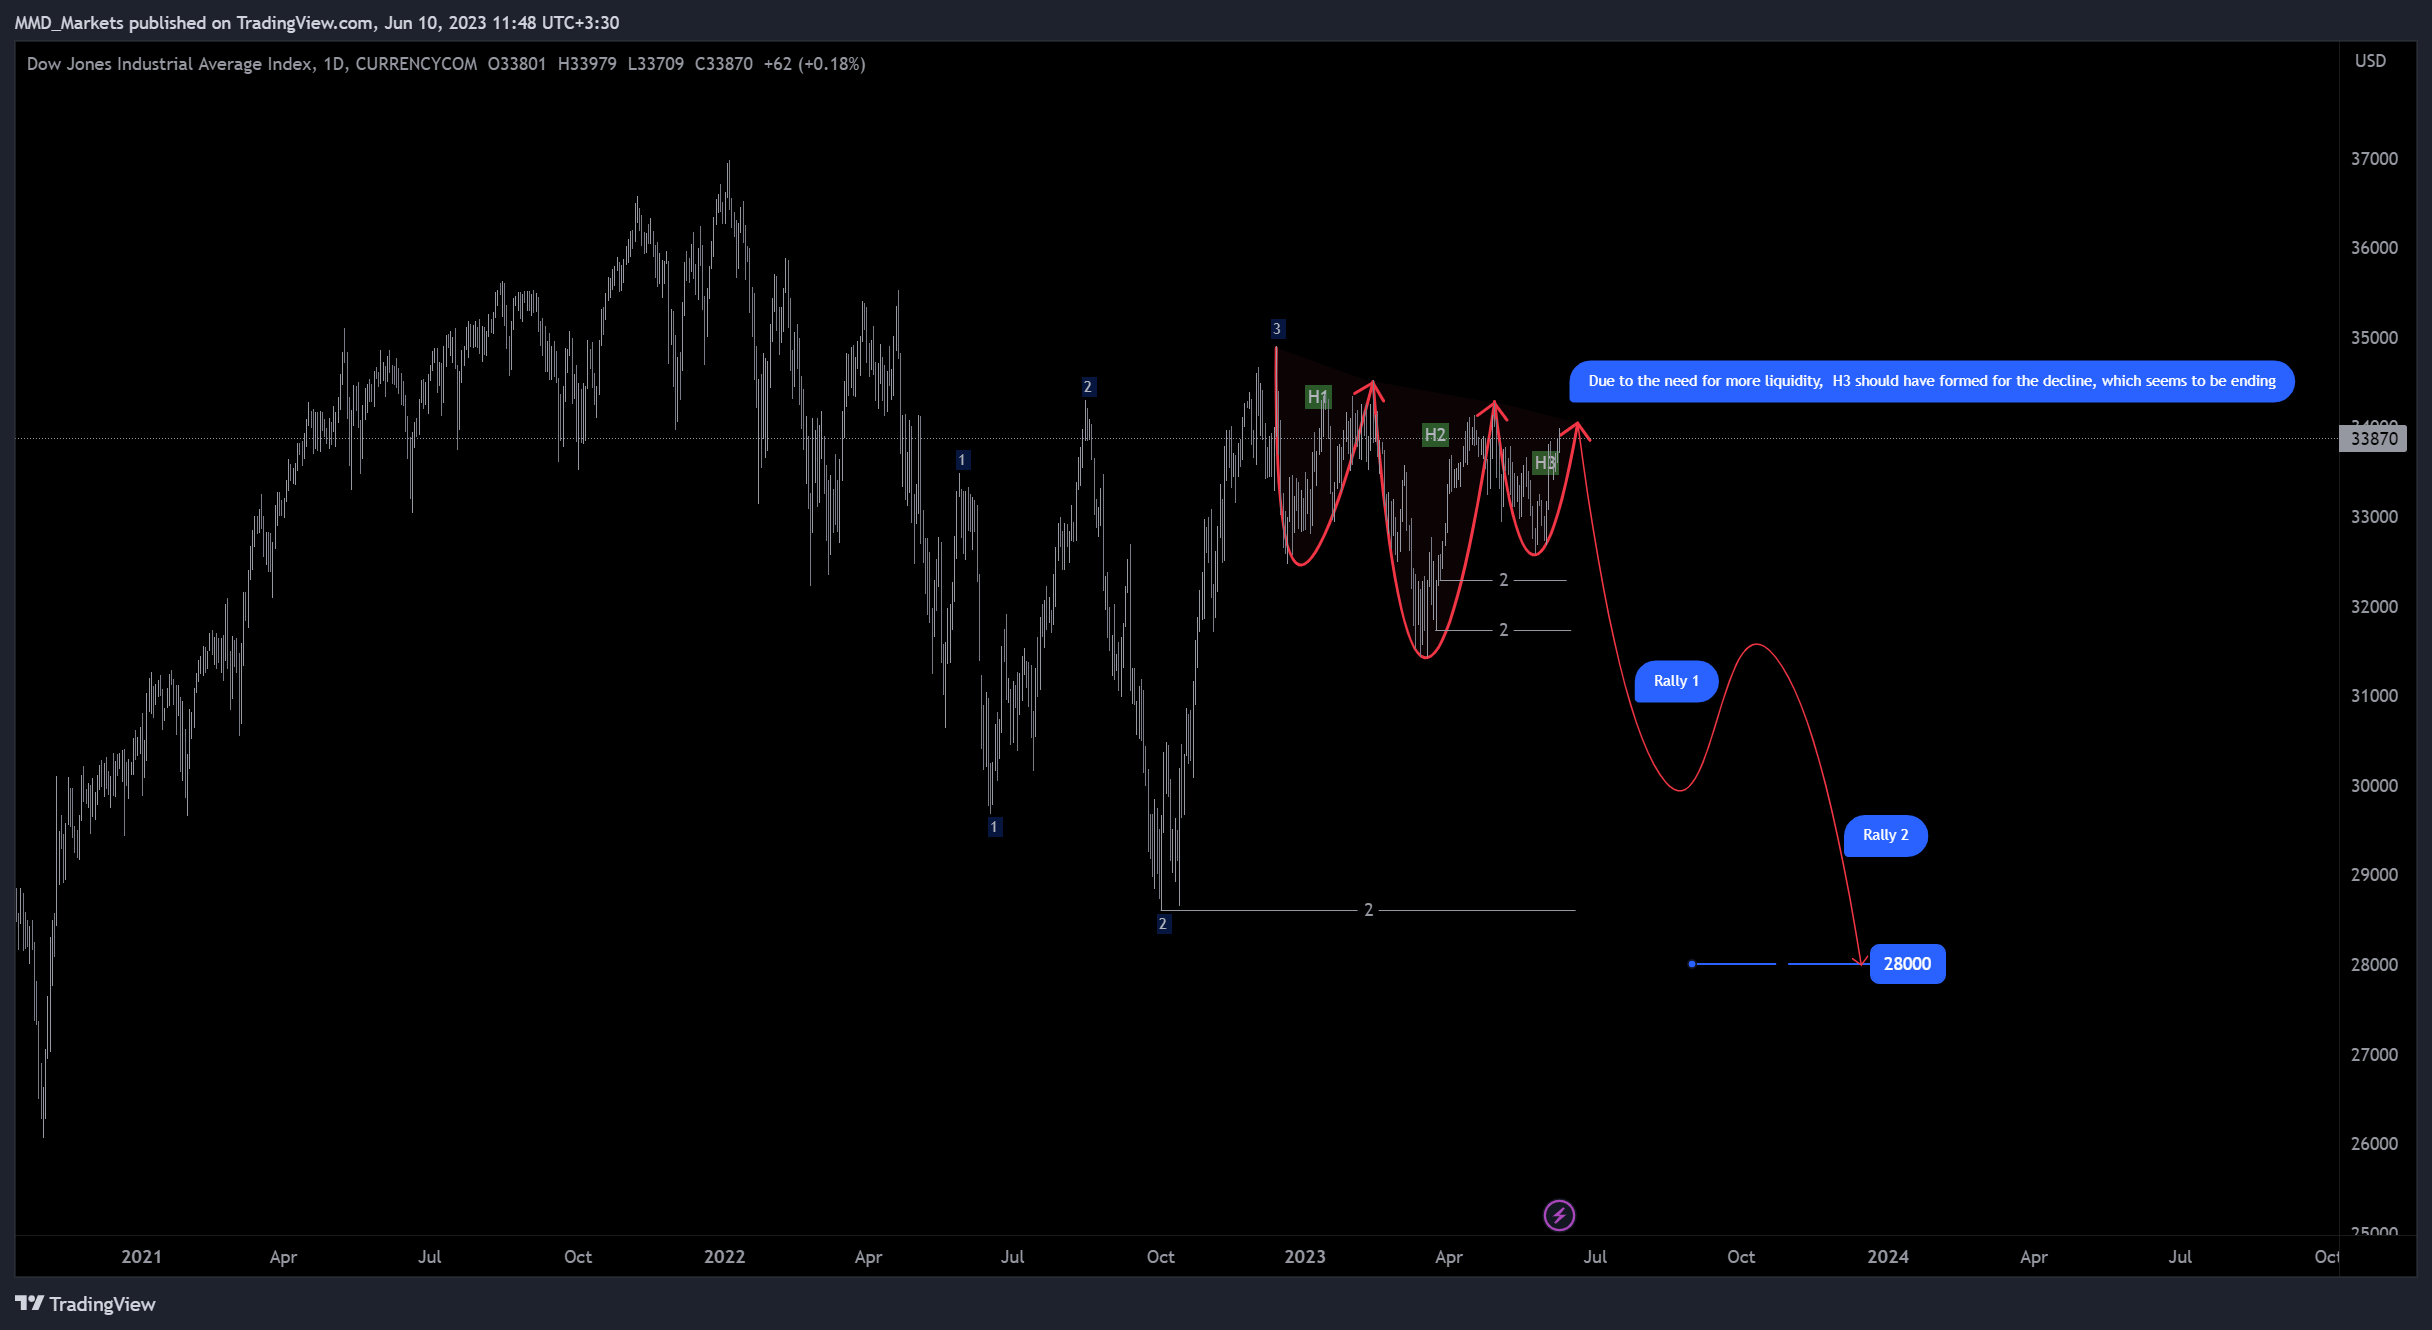2432x1330 pixels.
Task: Click the 2021 label on time axis
Action: click(x=141, y=1257)
